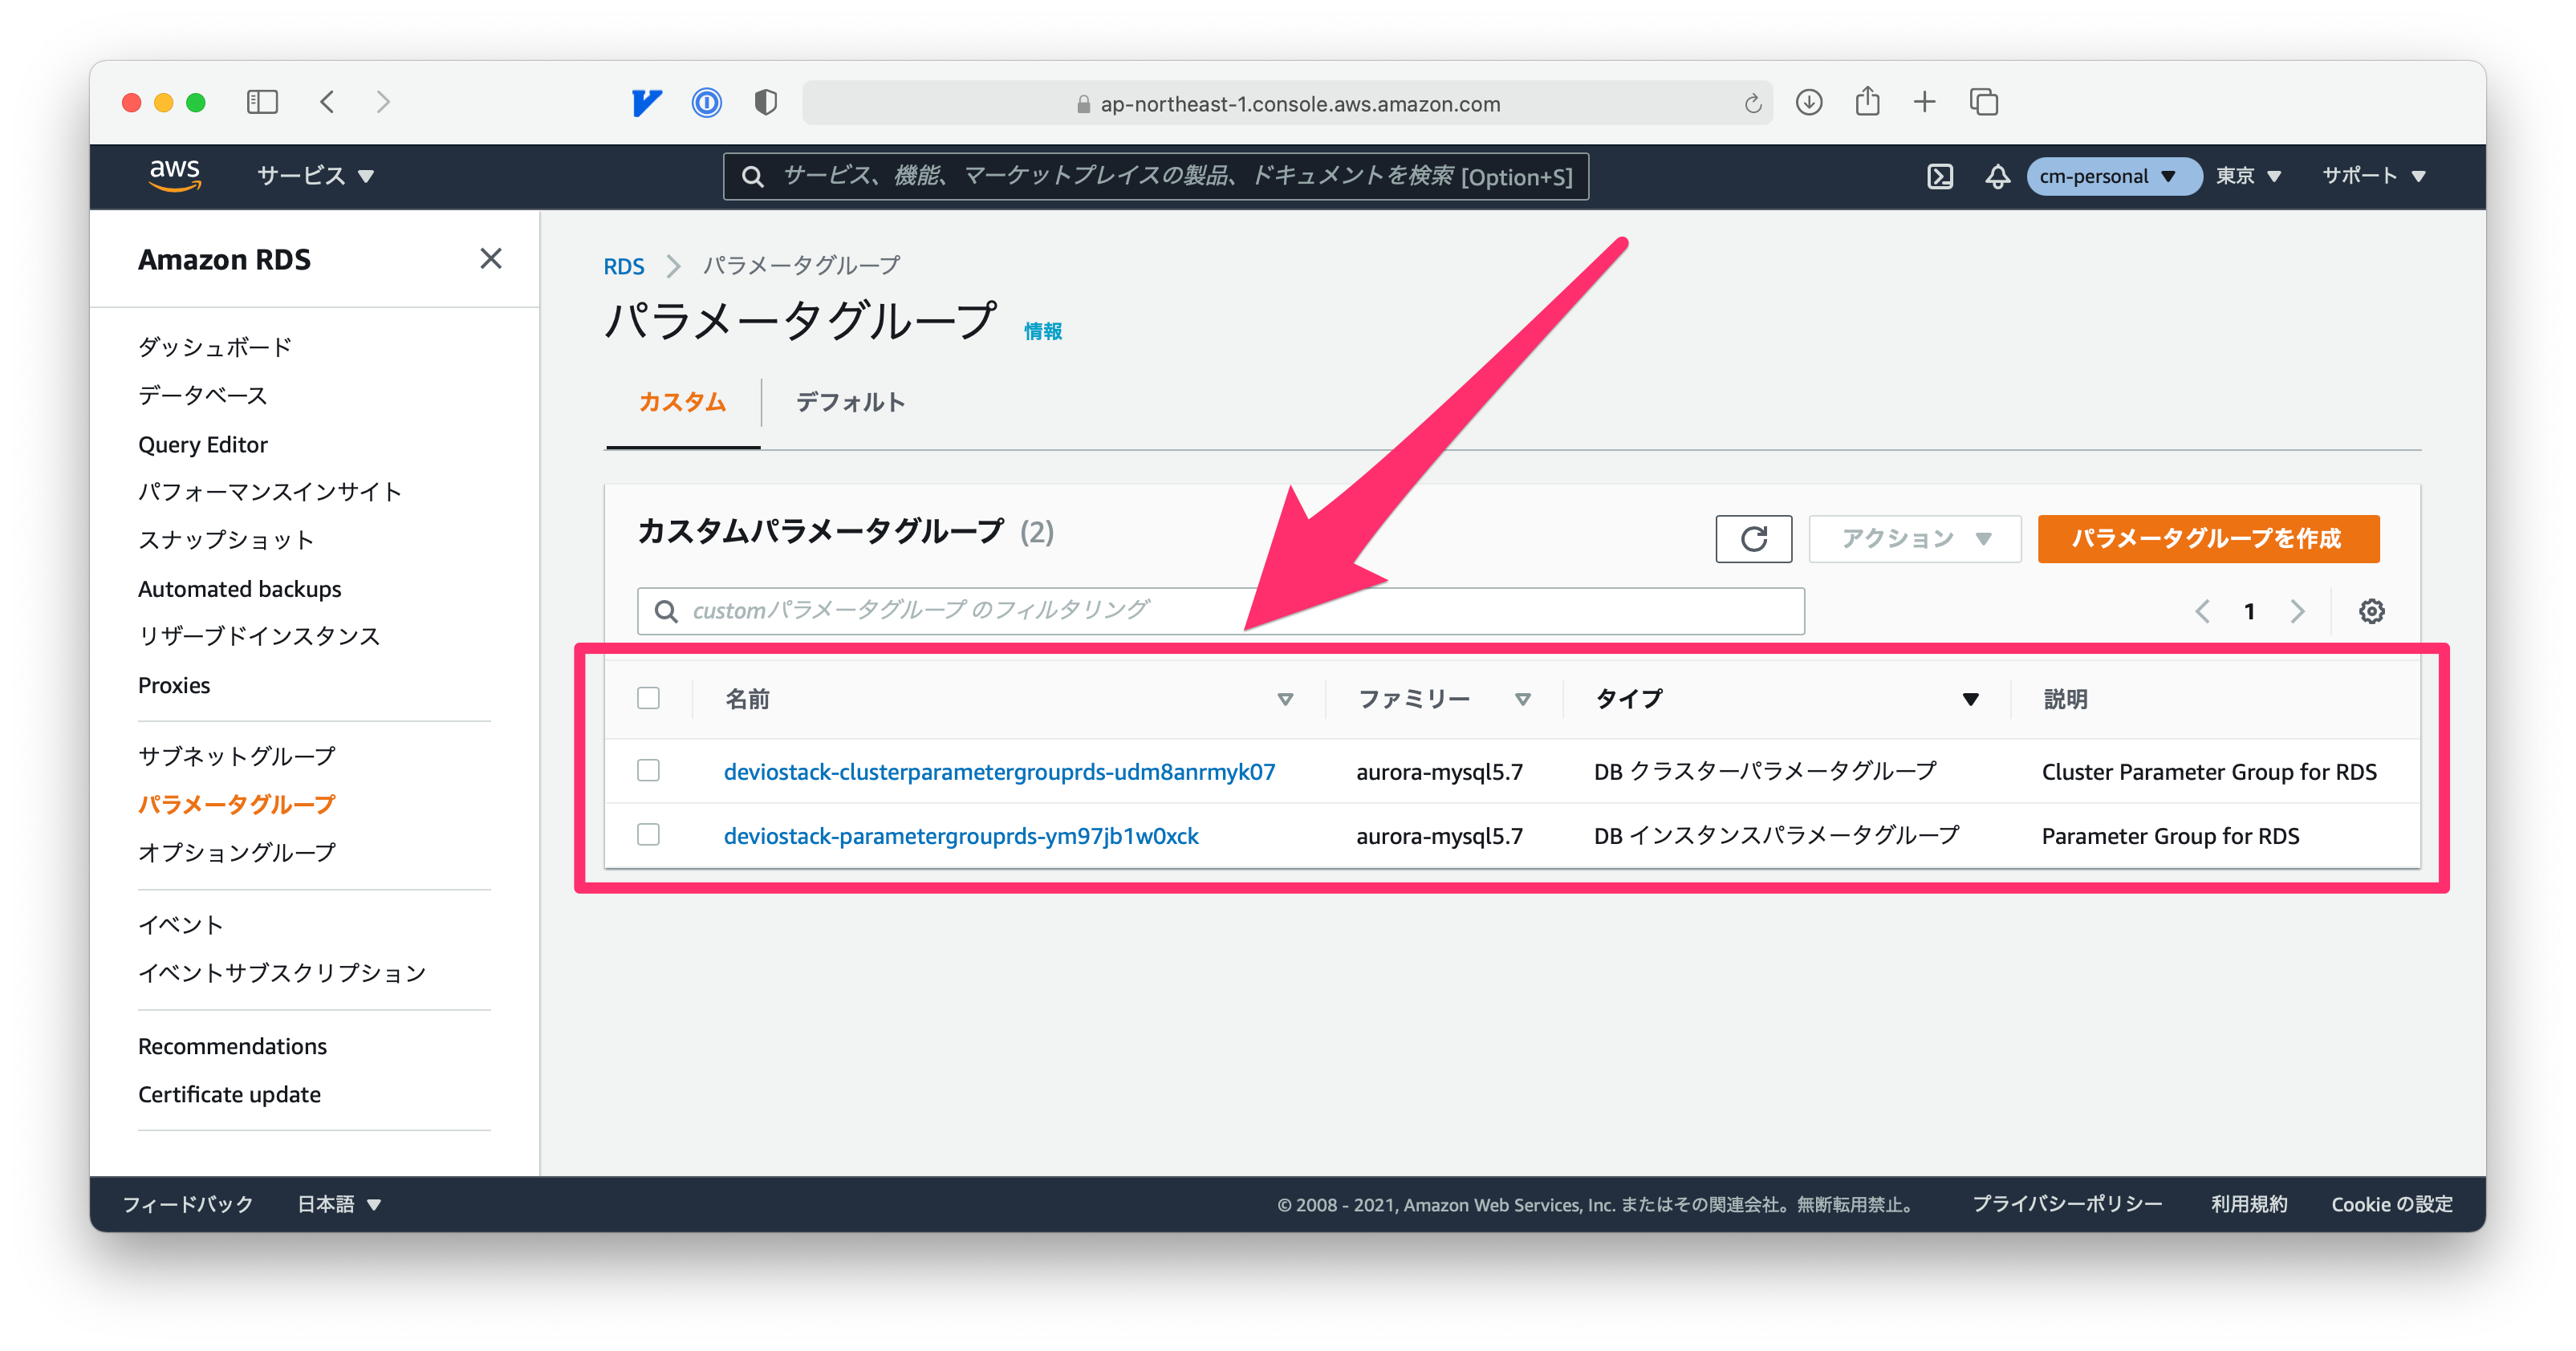The image size is (2576, 1351).
Task: Open the deviostack-clusterparametergrouprds-udm8anrmyk07 link
Action: pos(1000,771)
